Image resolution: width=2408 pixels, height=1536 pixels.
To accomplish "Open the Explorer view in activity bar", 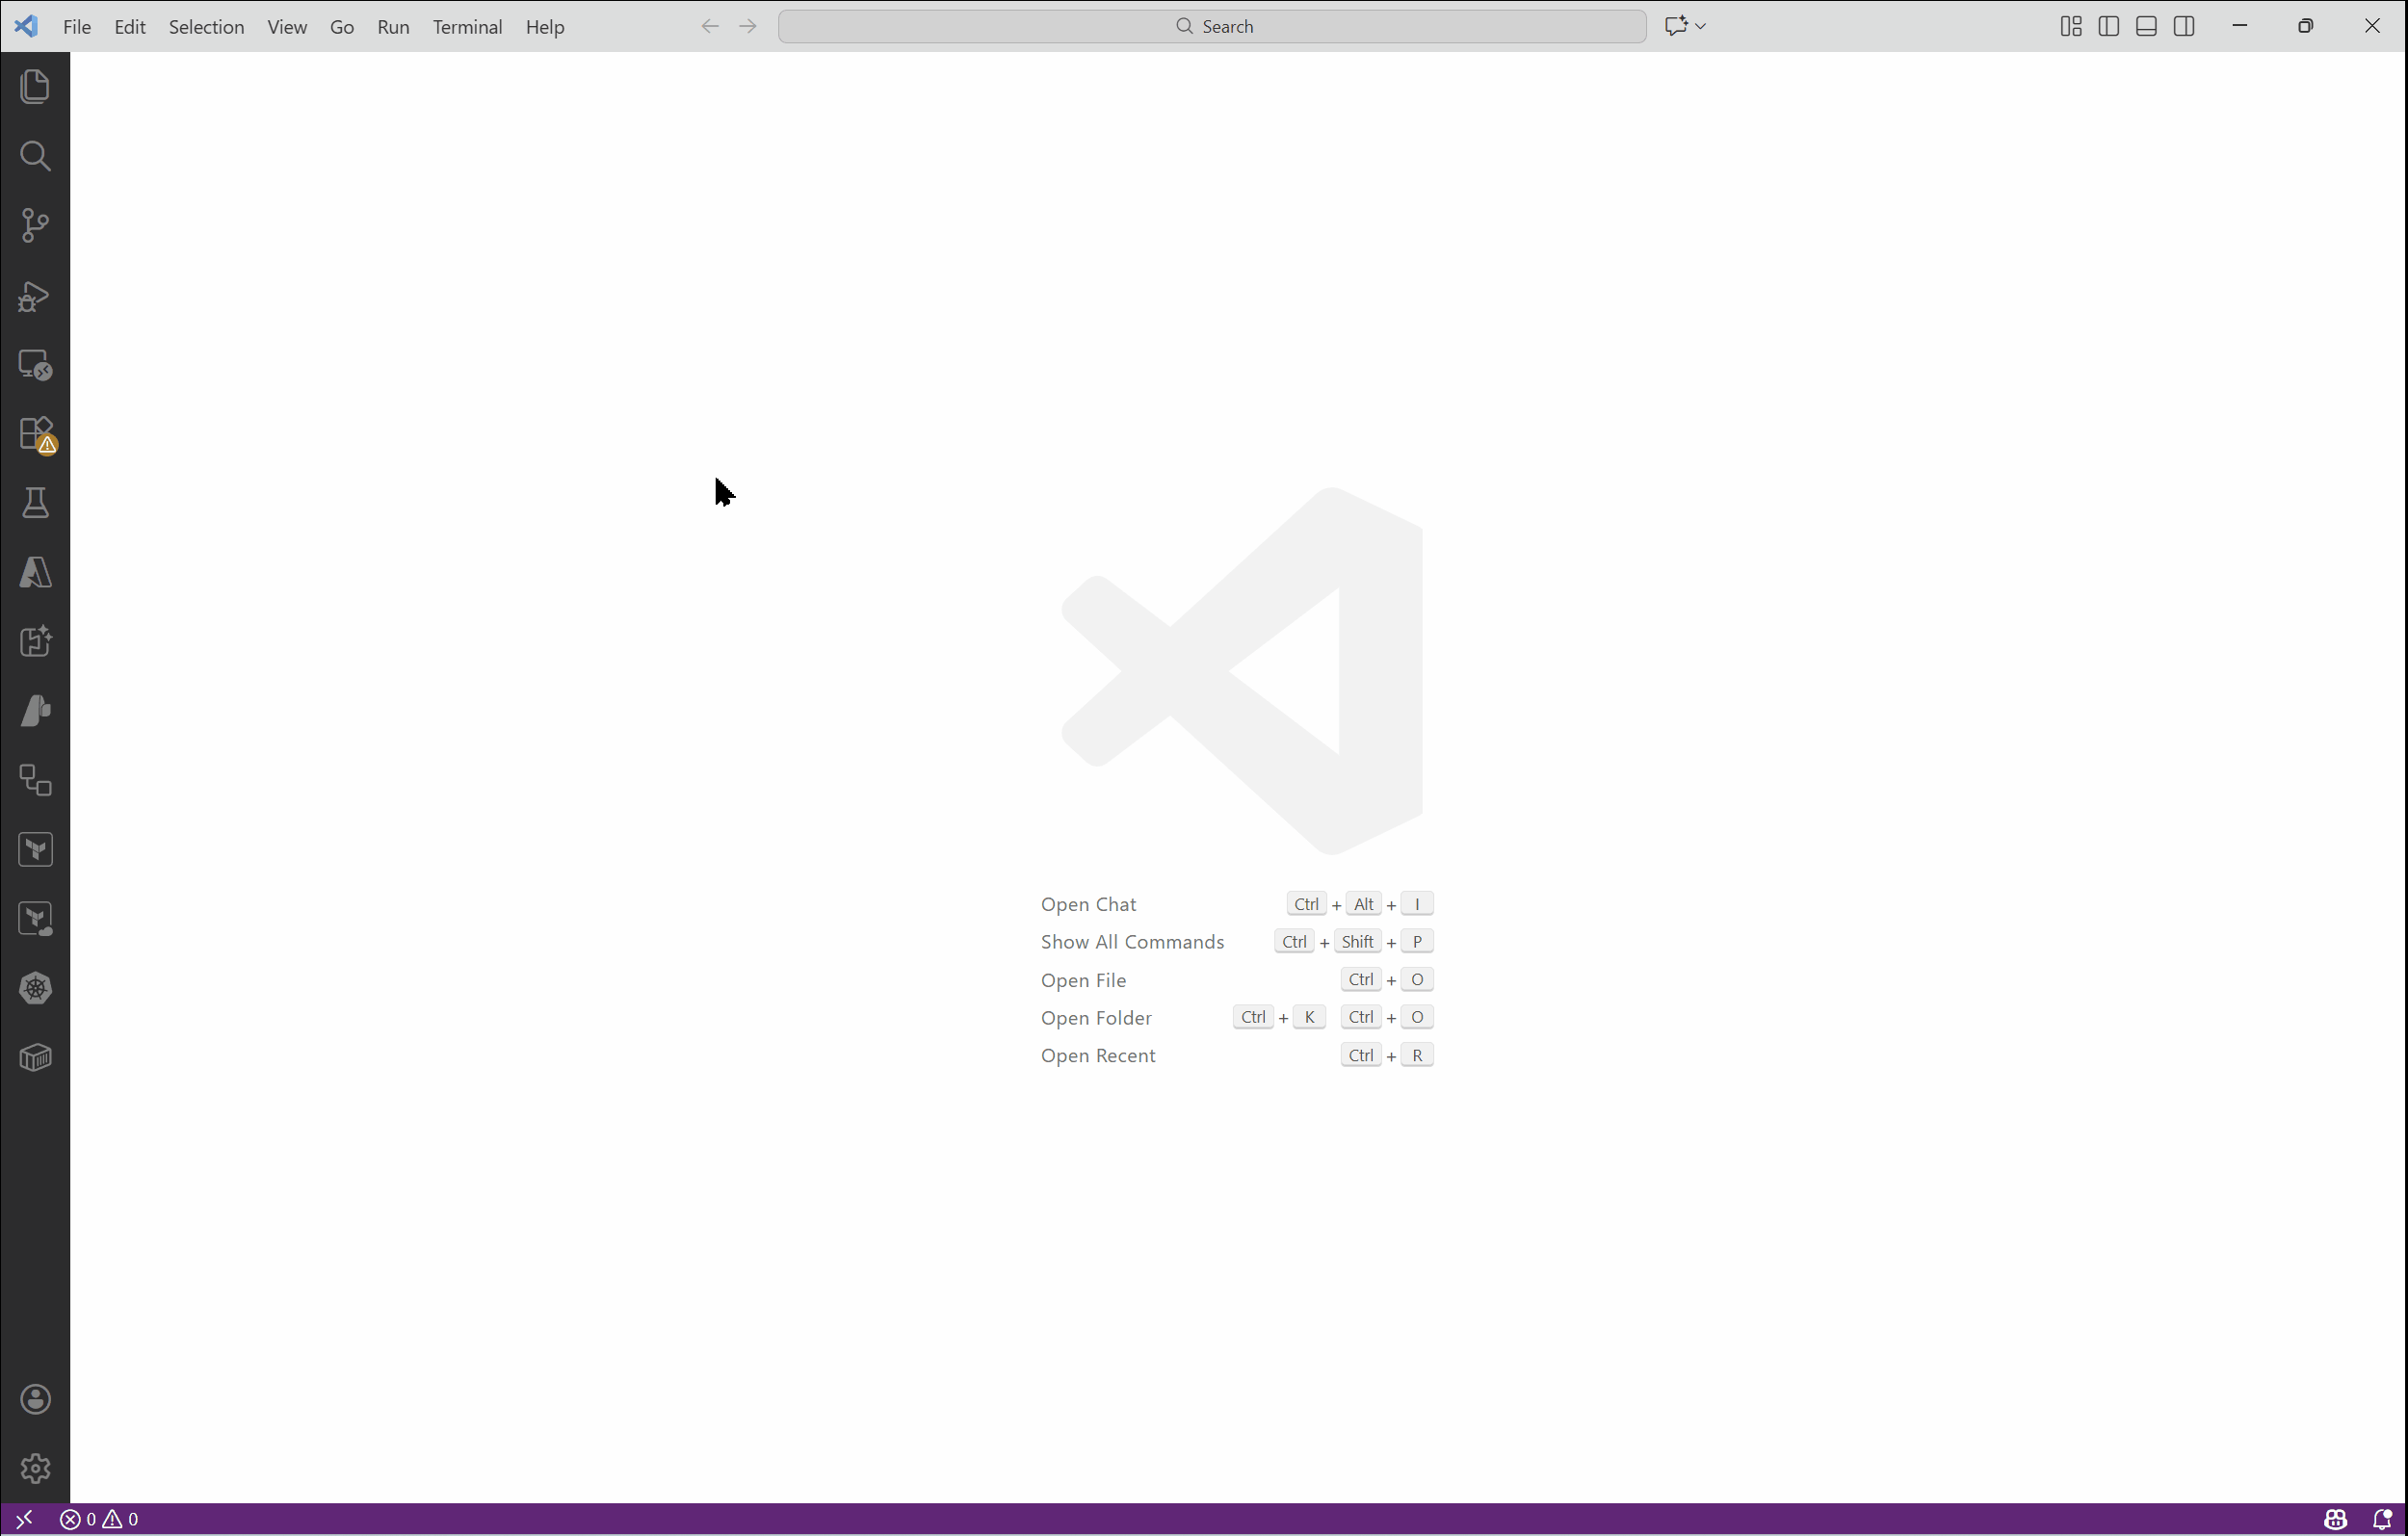I will click(35, 86).
